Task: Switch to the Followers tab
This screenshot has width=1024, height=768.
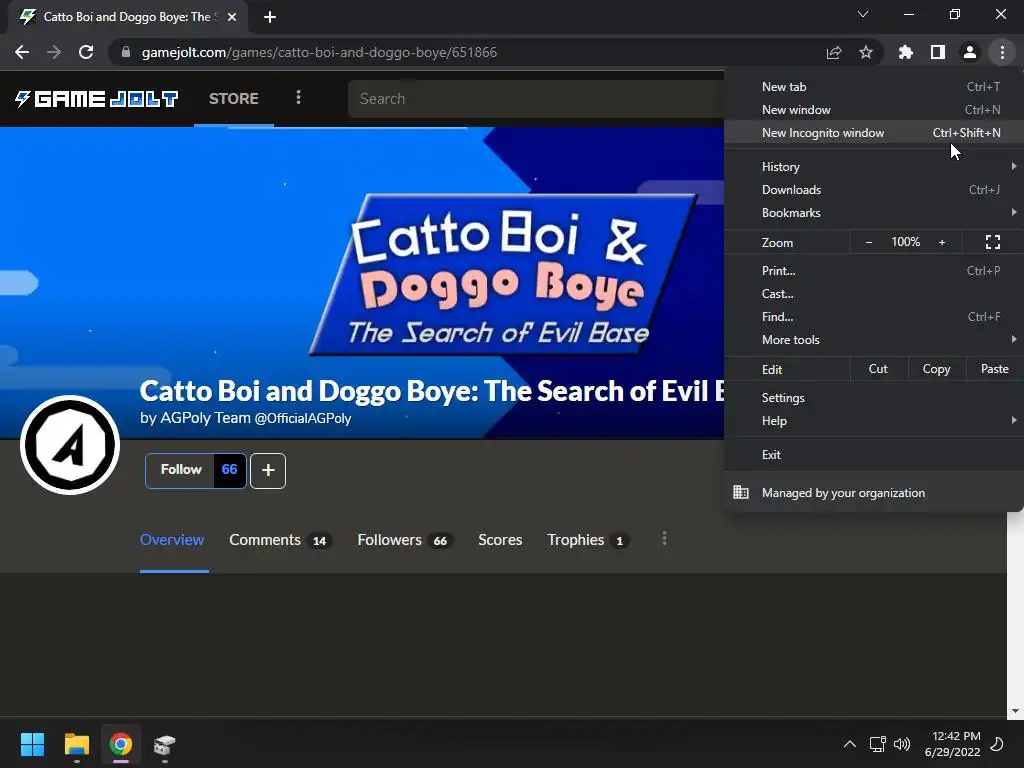Action: click(x=405, y=540)
